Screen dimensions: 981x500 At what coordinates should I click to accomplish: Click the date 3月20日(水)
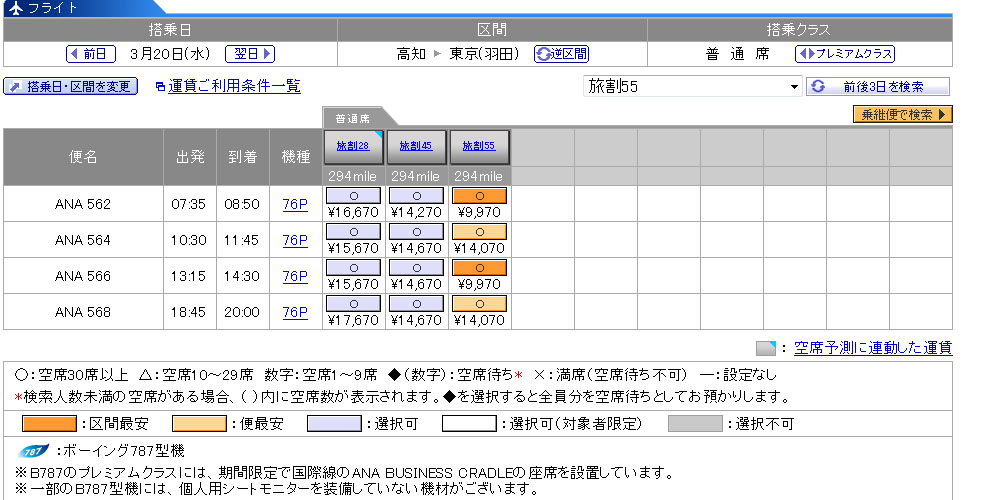point(170,54)
